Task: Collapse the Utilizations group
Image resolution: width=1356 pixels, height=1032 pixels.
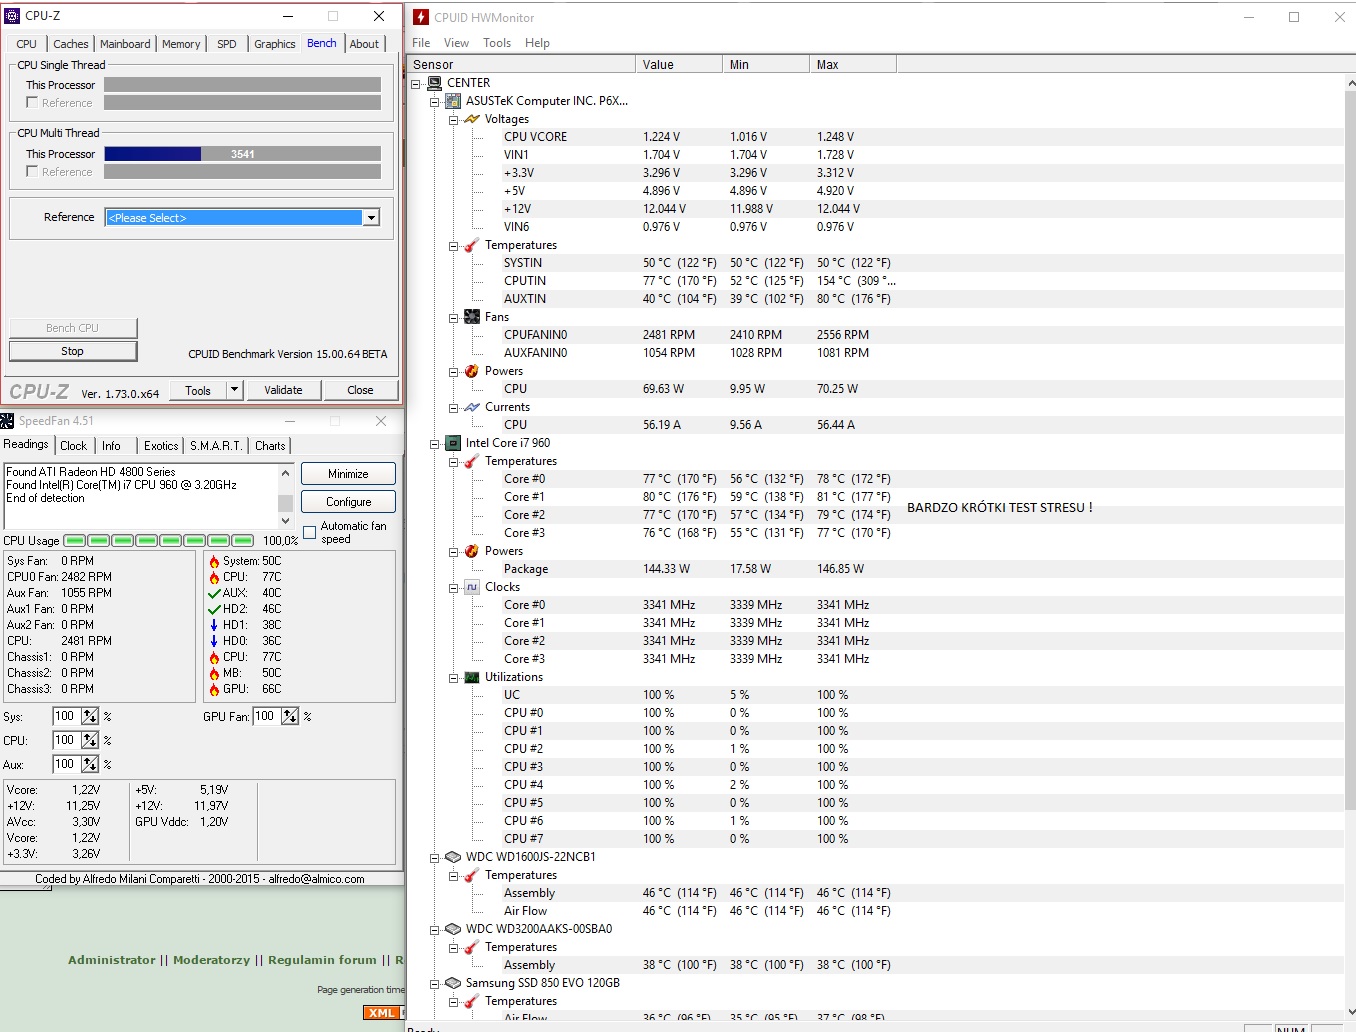Action: tap(454, 677)
